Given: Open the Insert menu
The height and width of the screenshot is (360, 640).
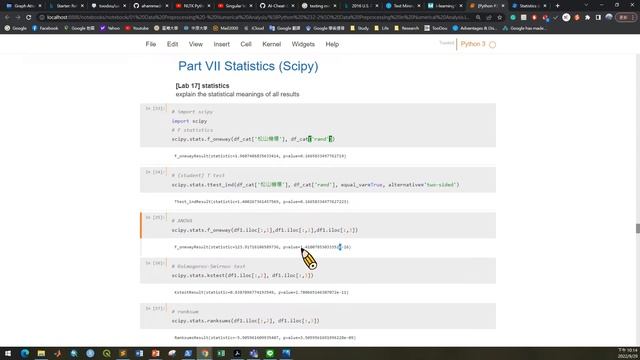Looking at the screenshot, I should pos(222,44).
